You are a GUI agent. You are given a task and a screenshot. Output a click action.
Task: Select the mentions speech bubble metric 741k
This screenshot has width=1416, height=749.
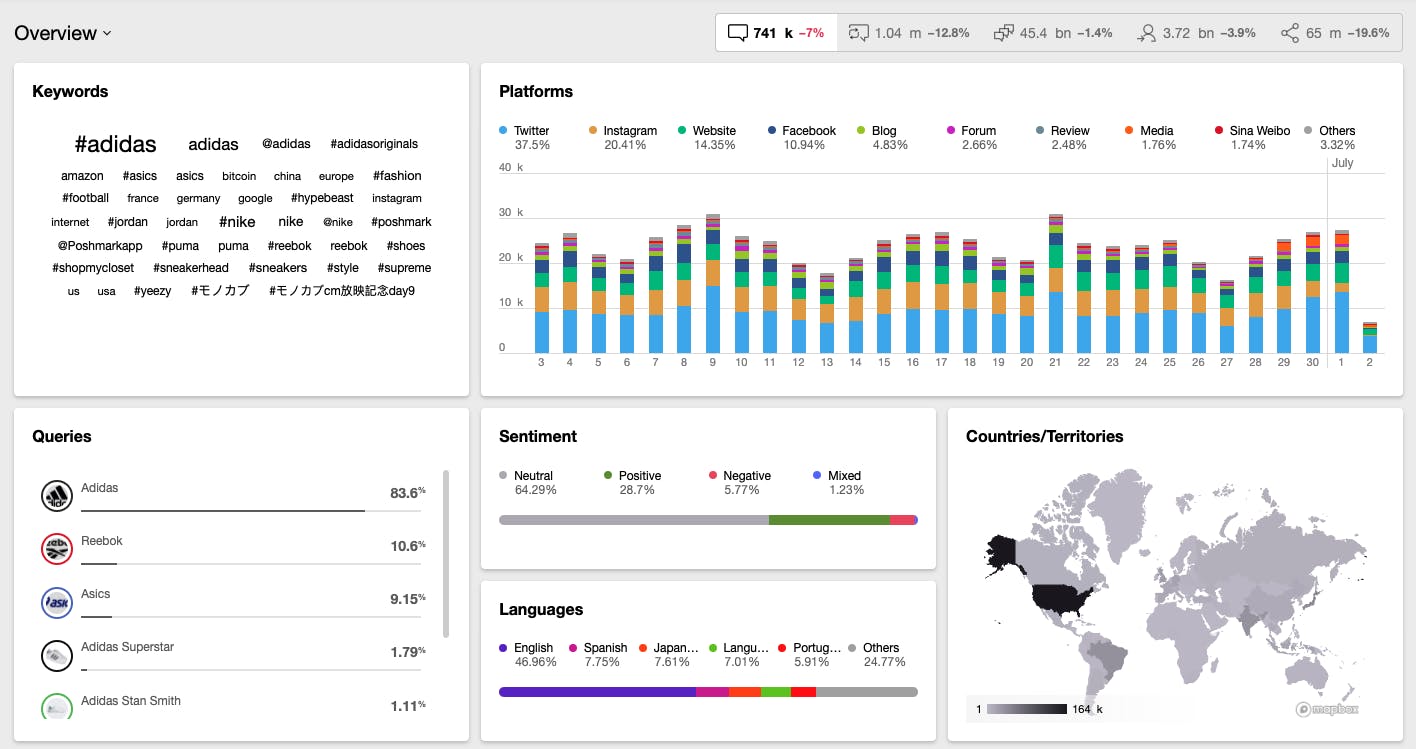click(x=775, y=32)
